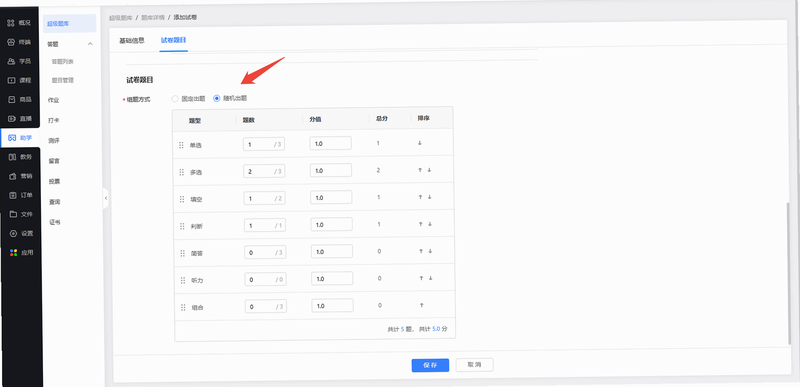Select the 固定出题 radio option
The width and height of the screenshot is (800, 387).
(x=175, y=99)
